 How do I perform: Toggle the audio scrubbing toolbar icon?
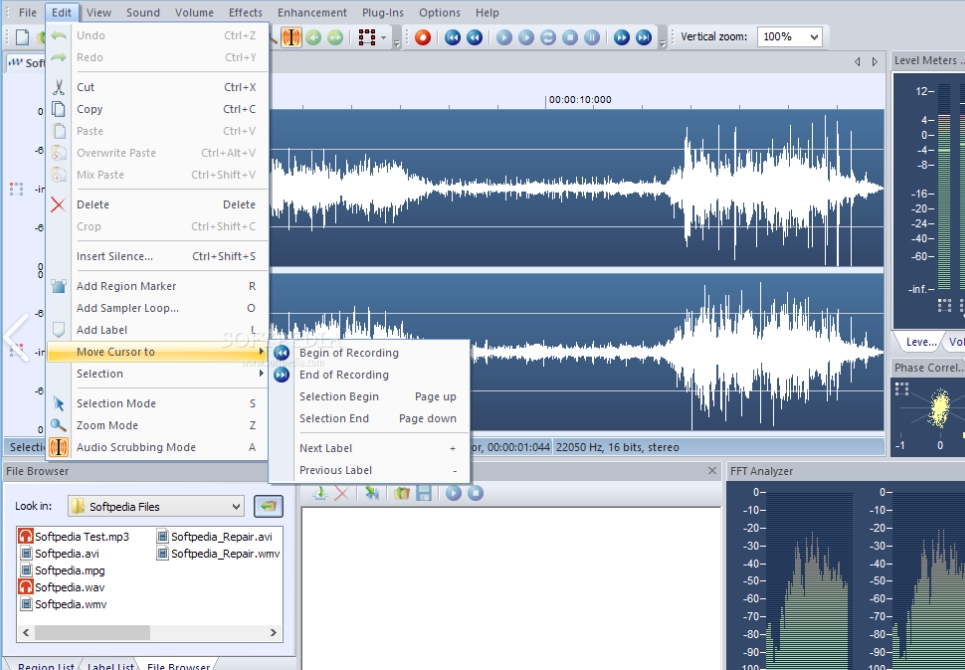(x=290, y=38)
